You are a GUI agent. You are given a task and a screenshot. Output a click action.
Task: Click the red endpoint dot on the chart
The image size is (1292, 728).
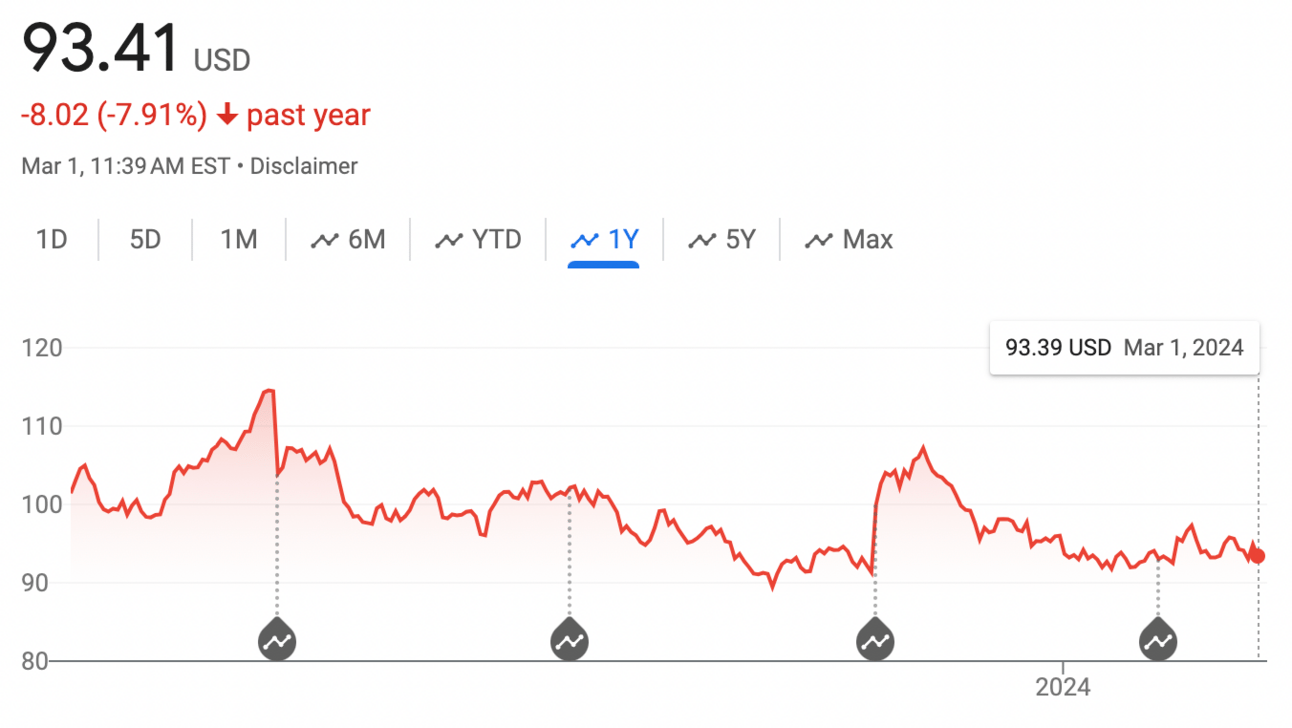[1258, 556]
